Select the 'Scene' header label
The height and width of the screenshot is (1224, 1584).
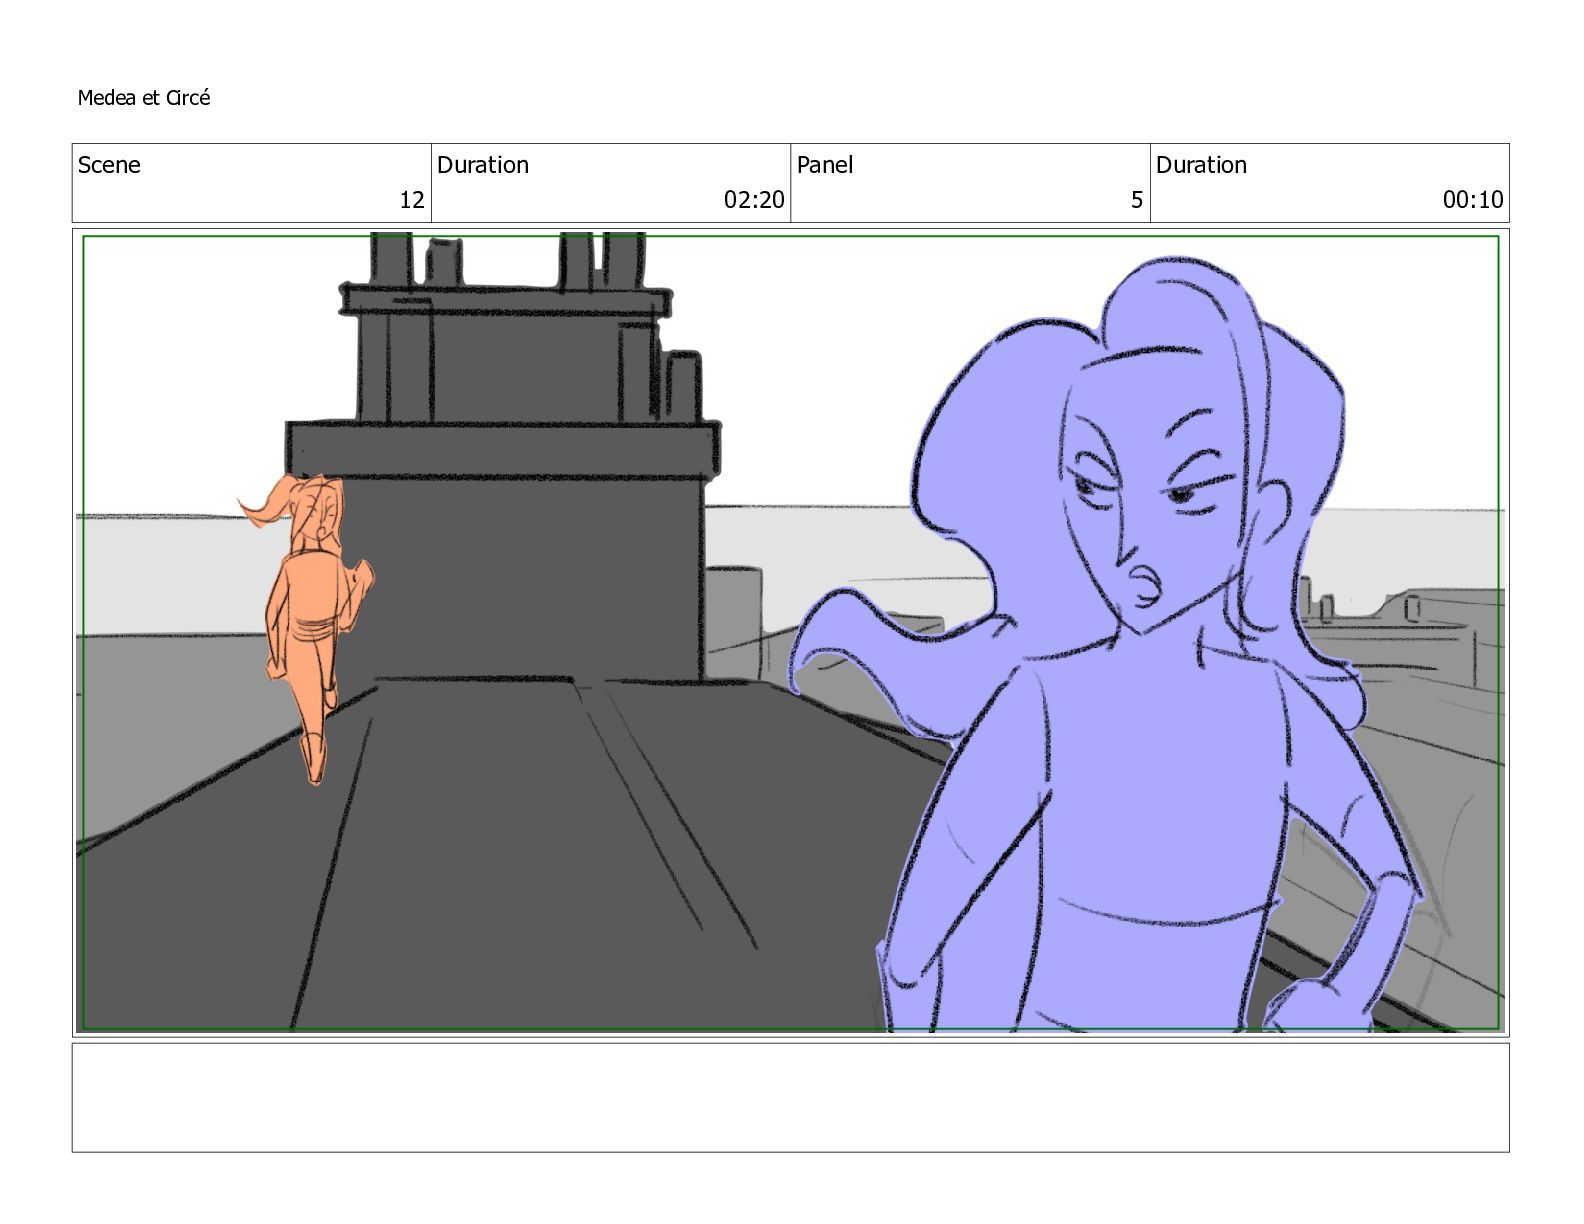109,165
